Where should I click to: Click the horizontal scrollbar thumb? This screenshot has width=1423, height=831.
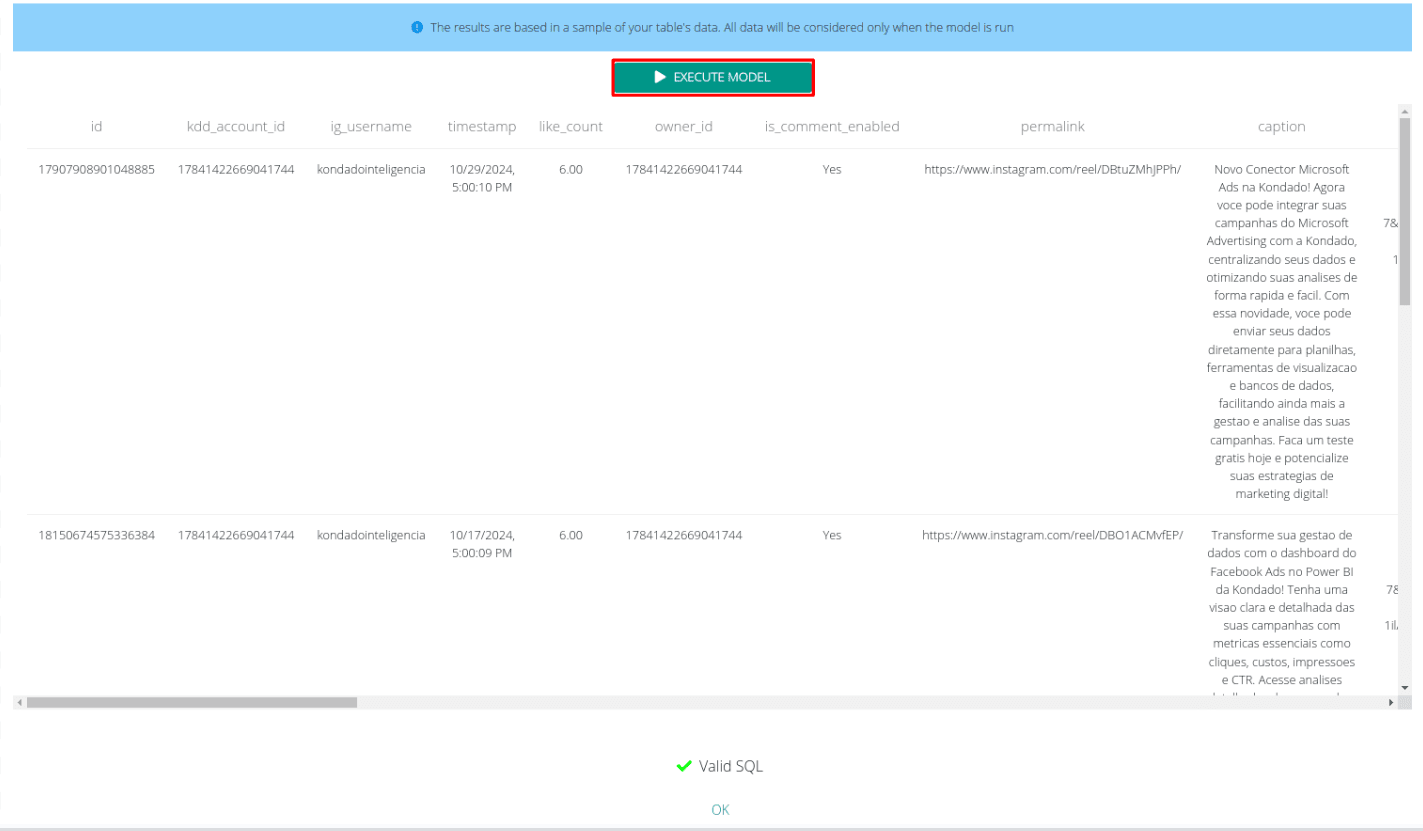191,703
